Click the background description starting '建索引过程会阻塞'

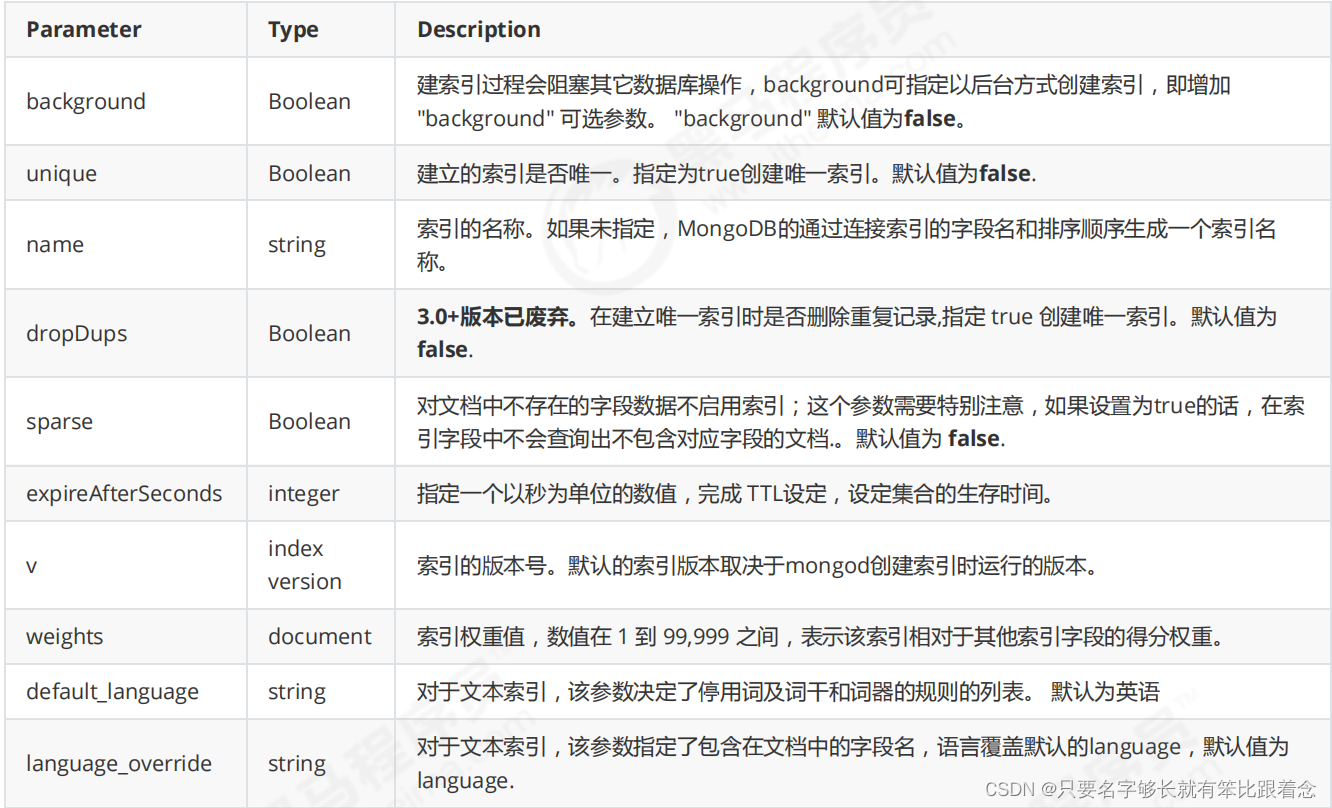(x=823, y=102)
